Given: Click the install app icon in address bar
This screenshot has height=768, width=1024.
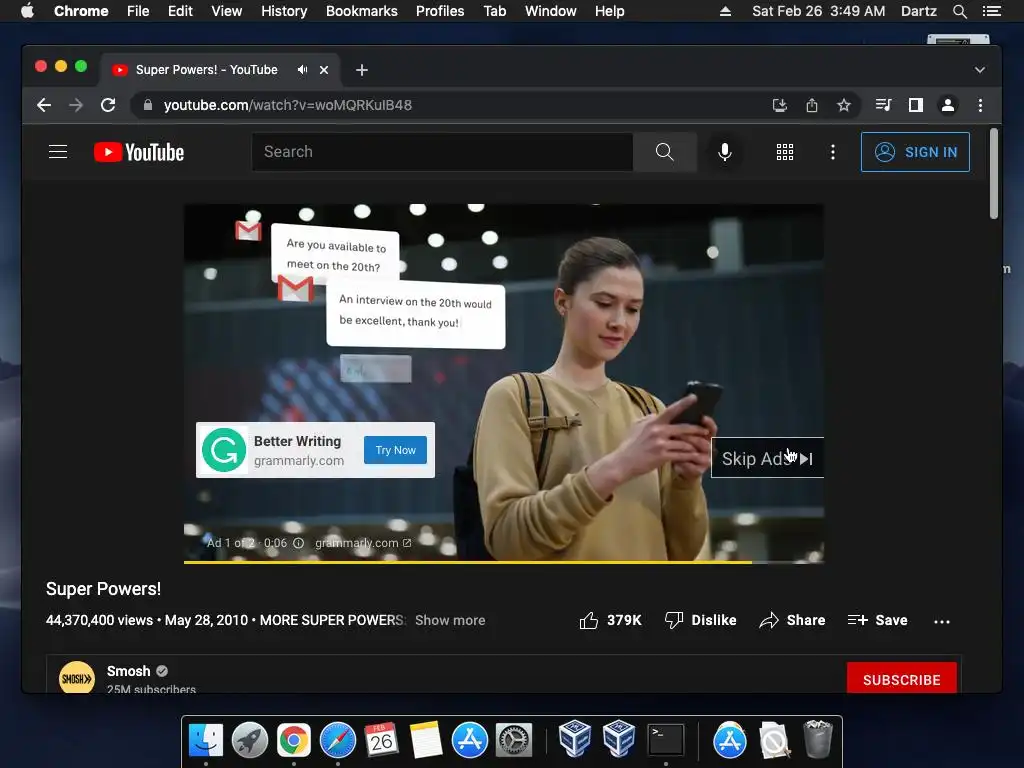Looking at the screenshot, I should (x=779, y=105).
